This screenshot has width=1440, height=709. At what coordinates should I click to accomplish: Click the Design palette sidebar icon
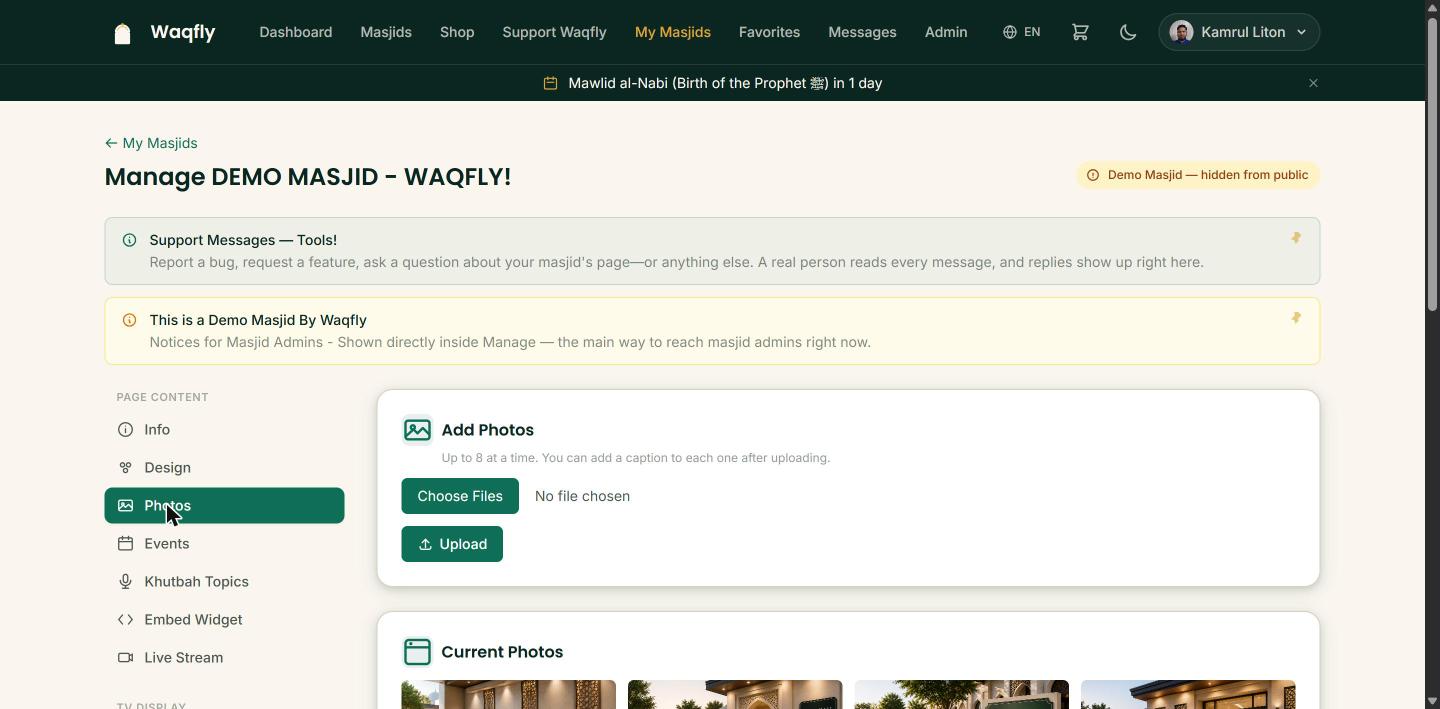click(125, 467)
